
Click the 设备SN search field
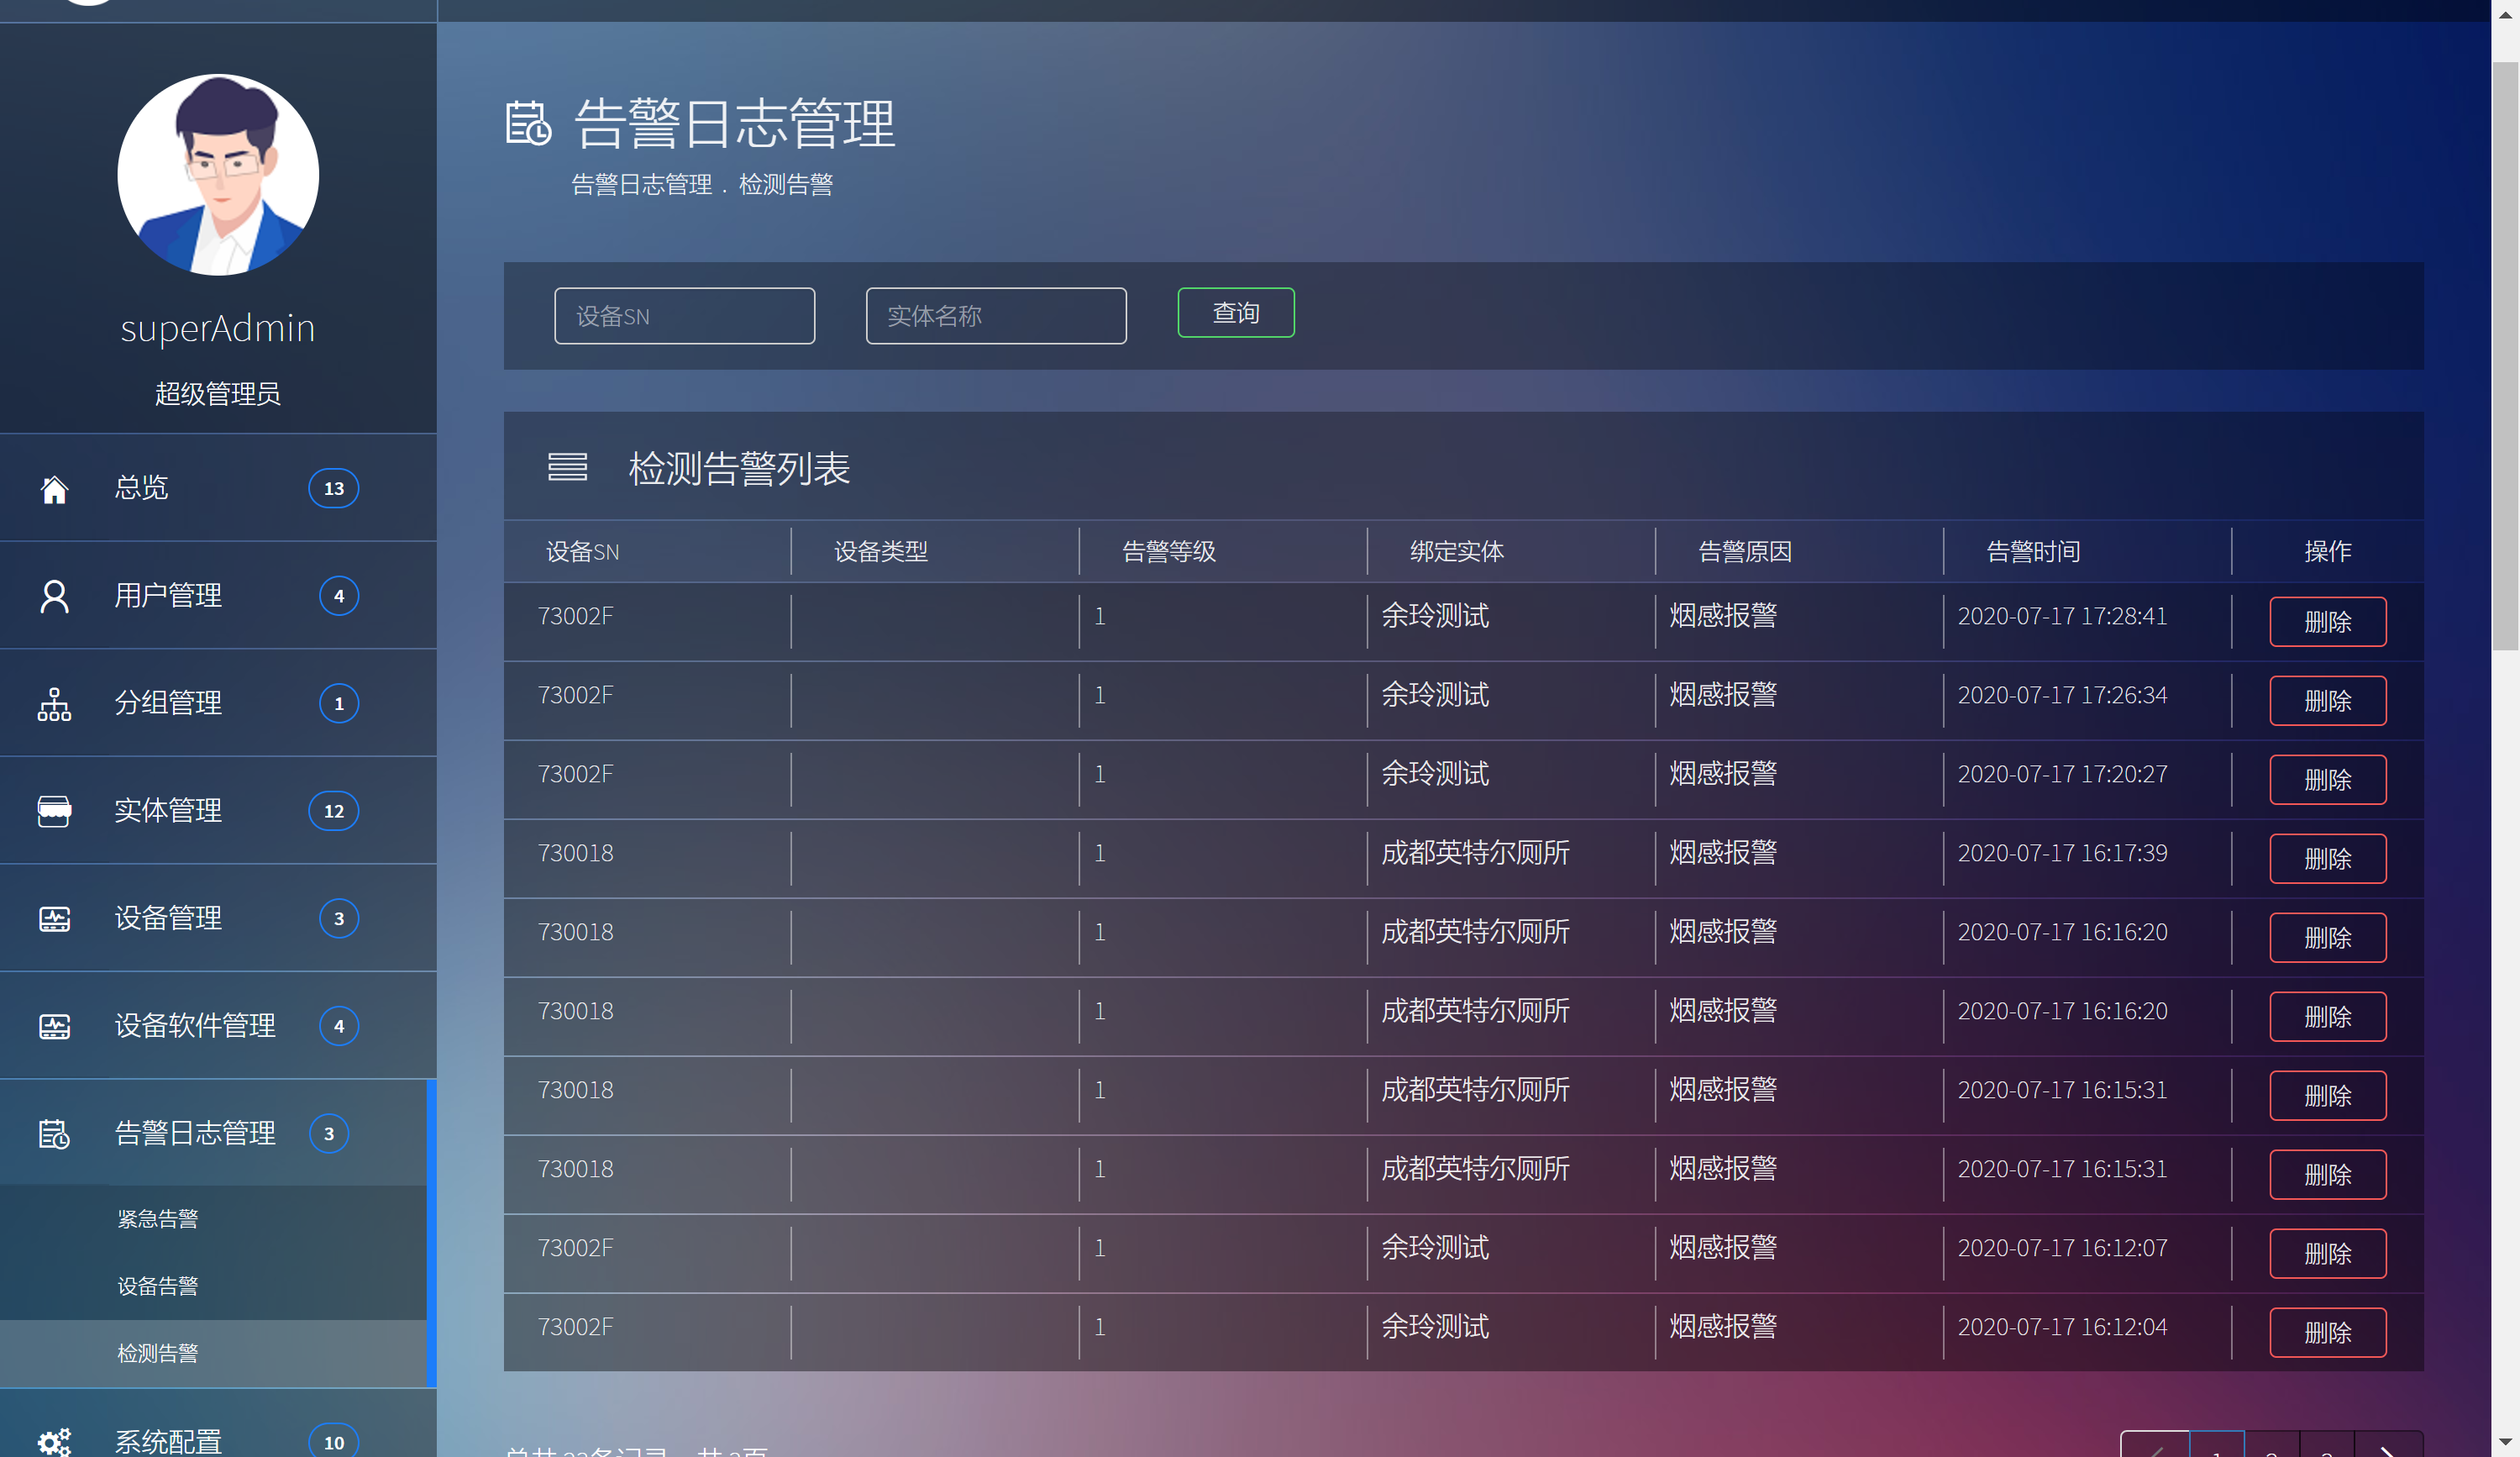pos(684,316)
